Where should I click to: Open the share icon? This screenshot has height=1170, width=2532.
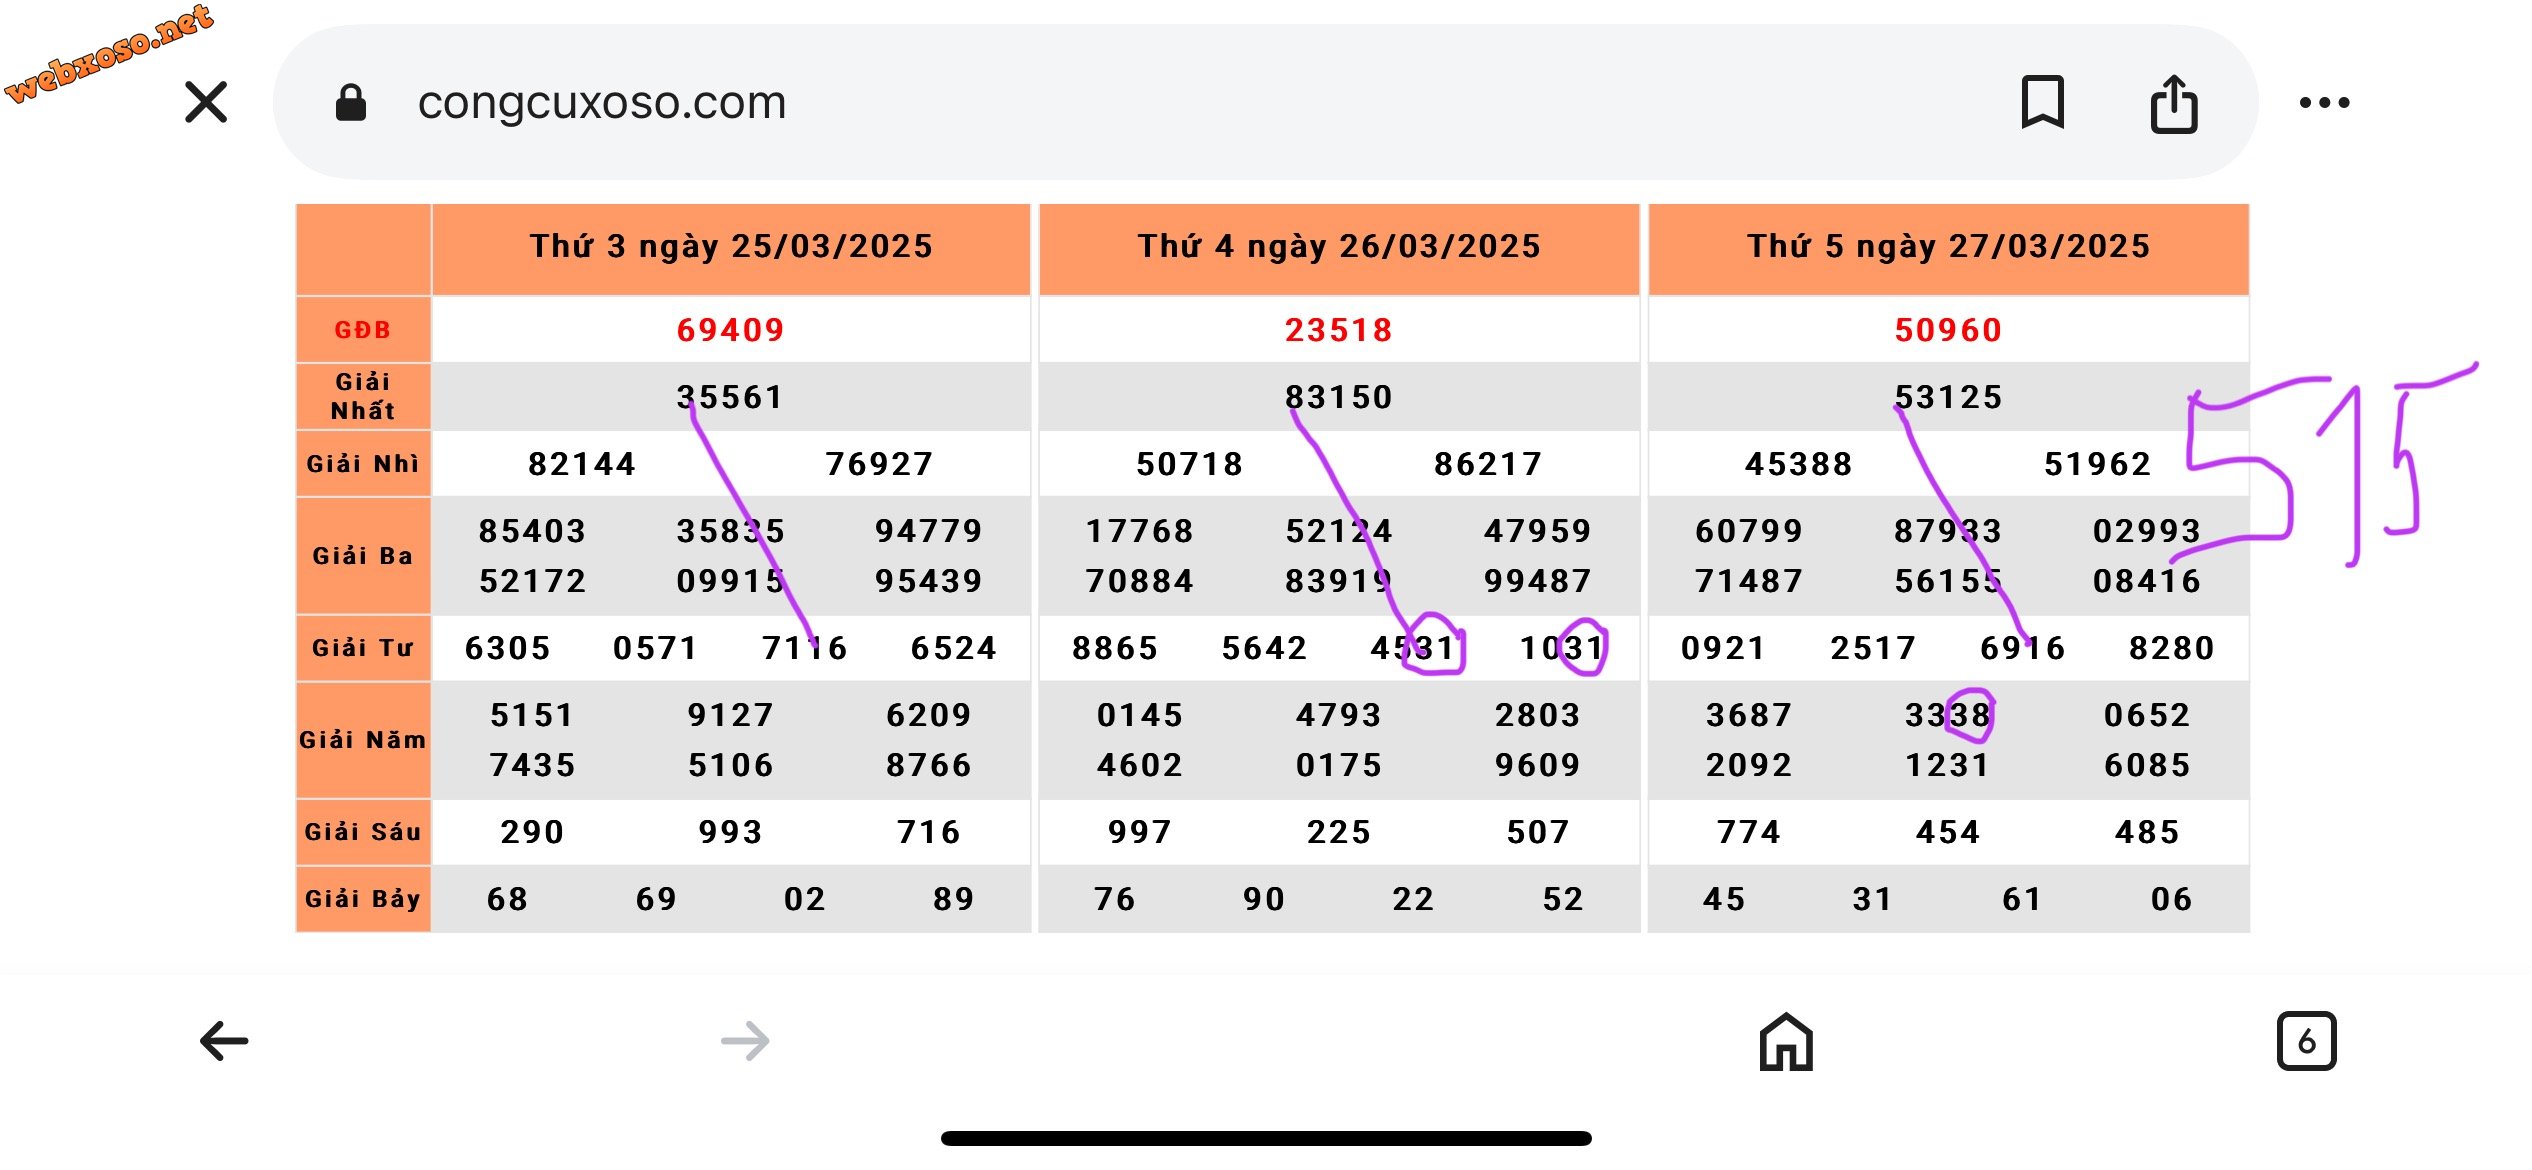point(2174,103)
